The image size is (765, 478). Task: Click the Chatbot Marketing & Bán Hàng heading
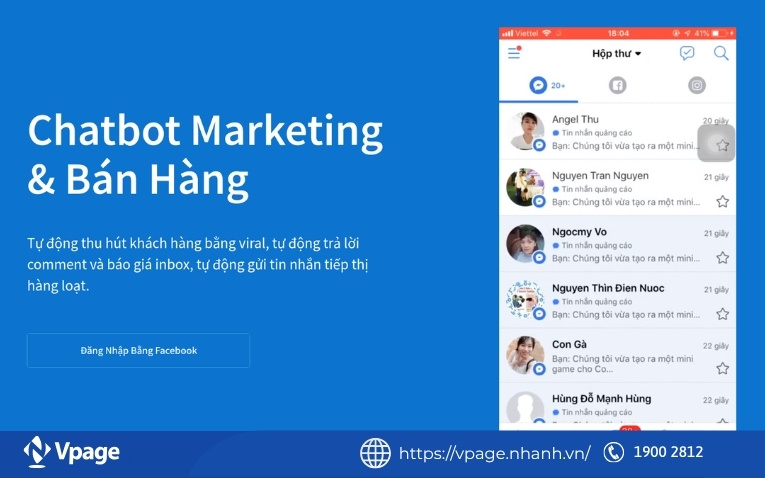point(205,156)
